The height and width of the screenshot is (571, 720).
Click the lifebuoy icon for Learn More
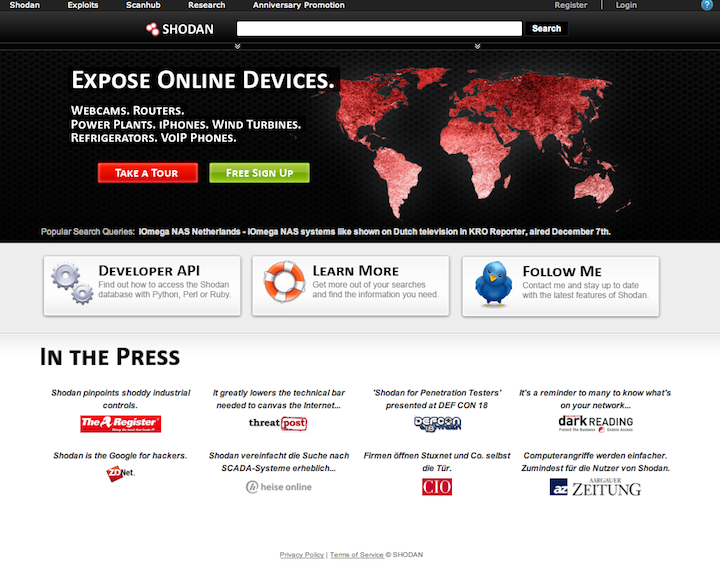pyautogui.click(x=284, y=281)
